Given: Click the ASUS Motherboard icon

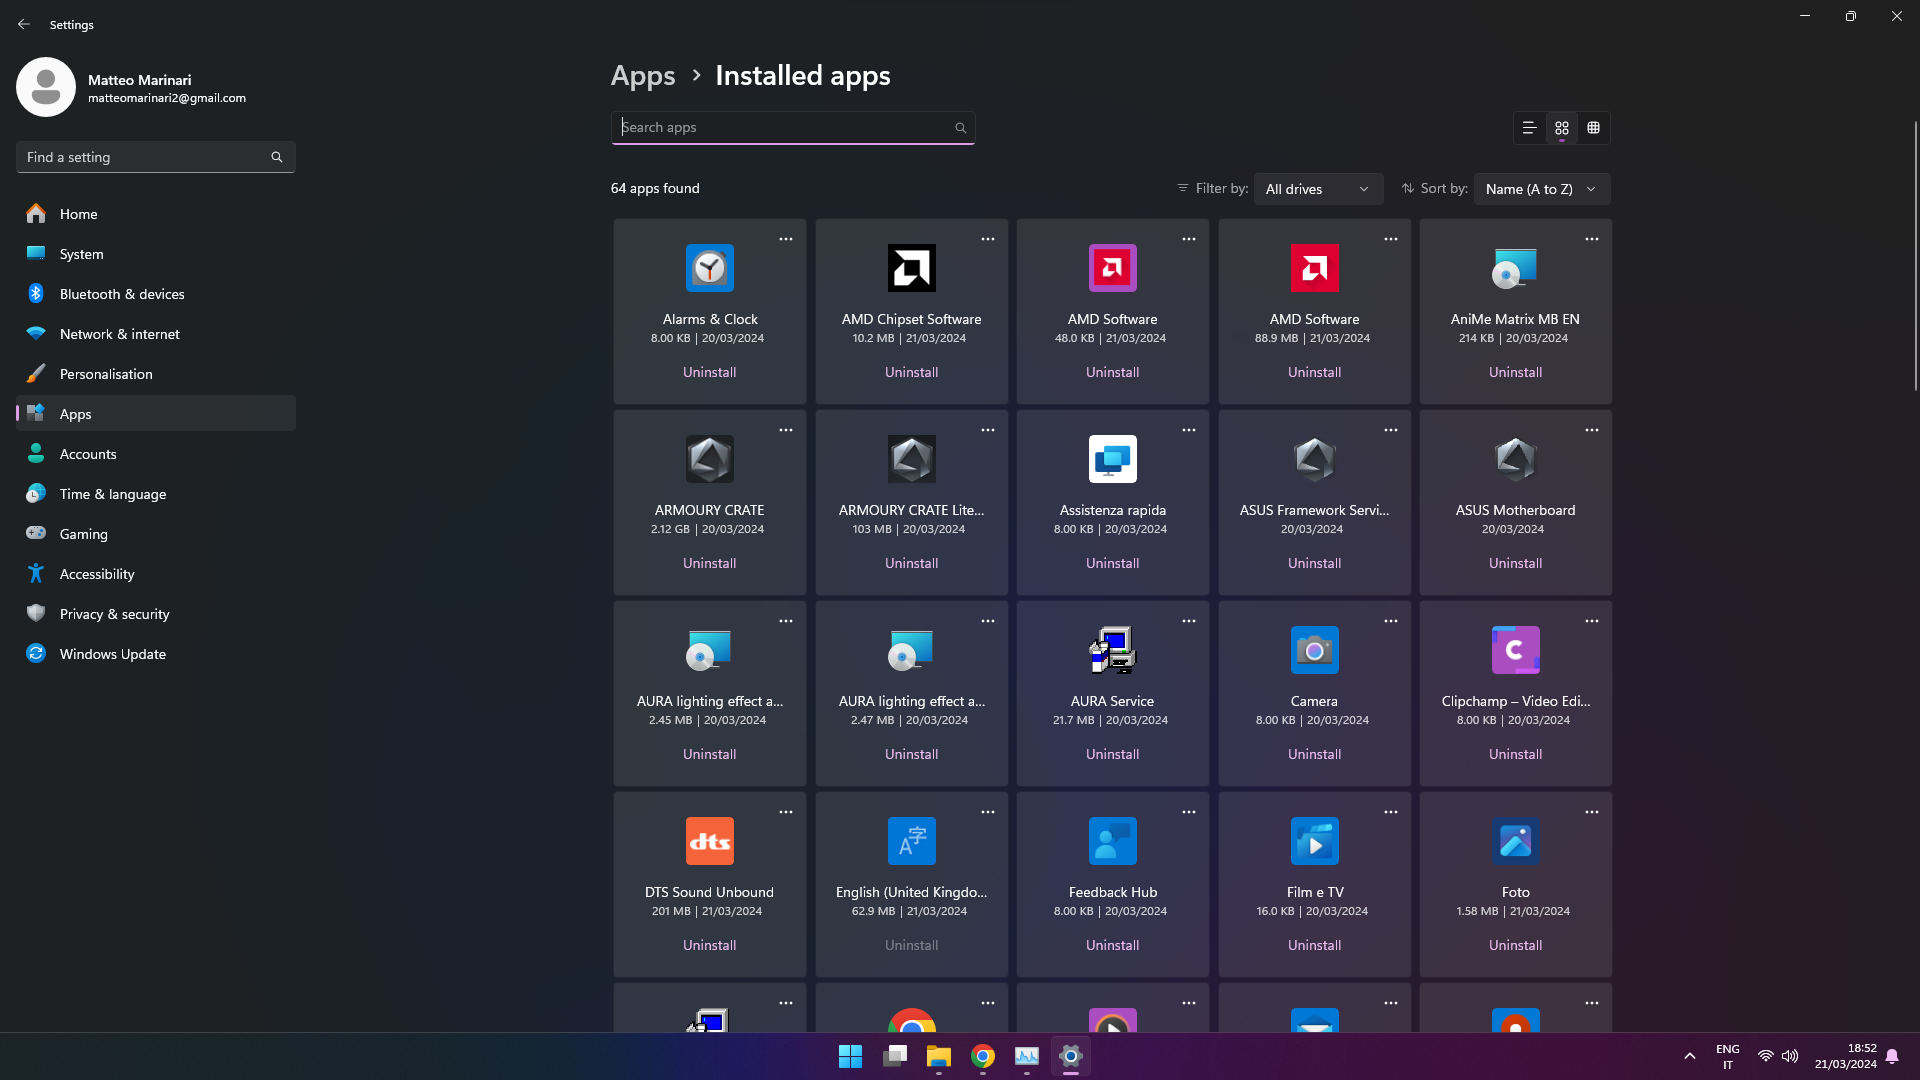Looking at the screenshot, I should coord(1515,459).
